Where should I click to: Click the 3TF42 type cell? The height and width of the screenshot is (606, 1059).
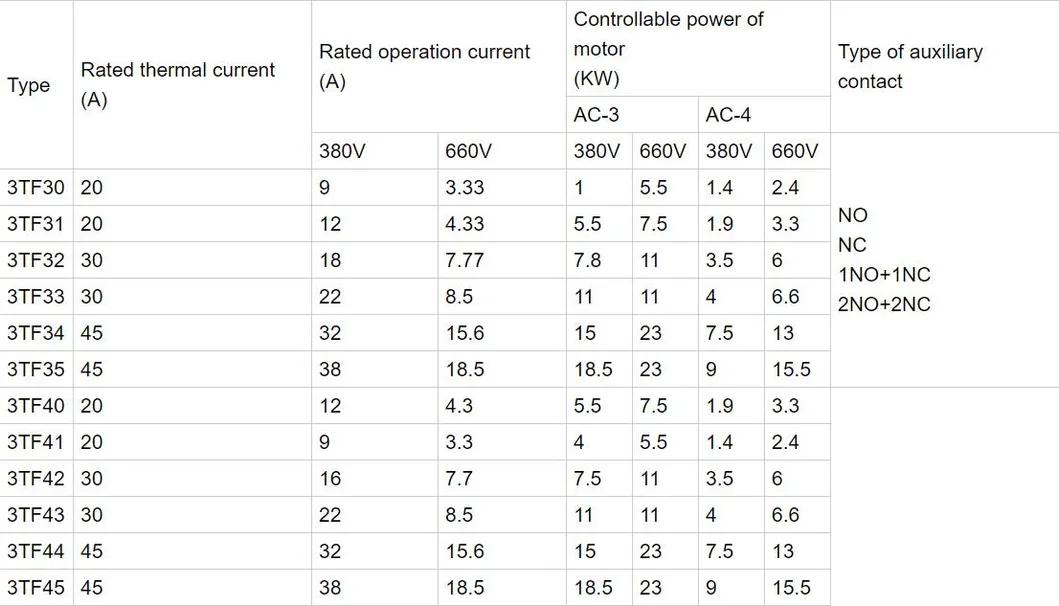point(36,479)
